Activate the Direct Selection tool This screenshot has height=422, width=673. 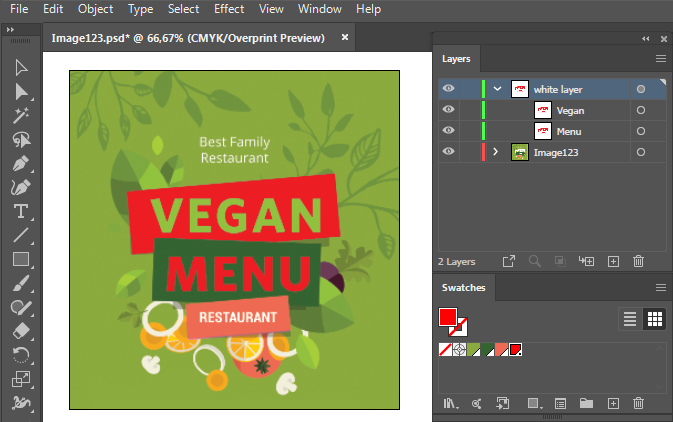pyautogui.click(x=20, y=92)
